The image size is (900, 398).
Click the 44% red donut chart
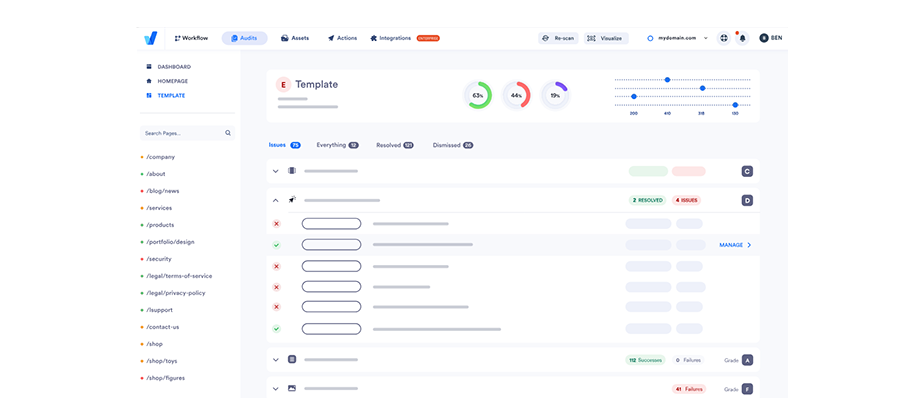click(516, 95)
